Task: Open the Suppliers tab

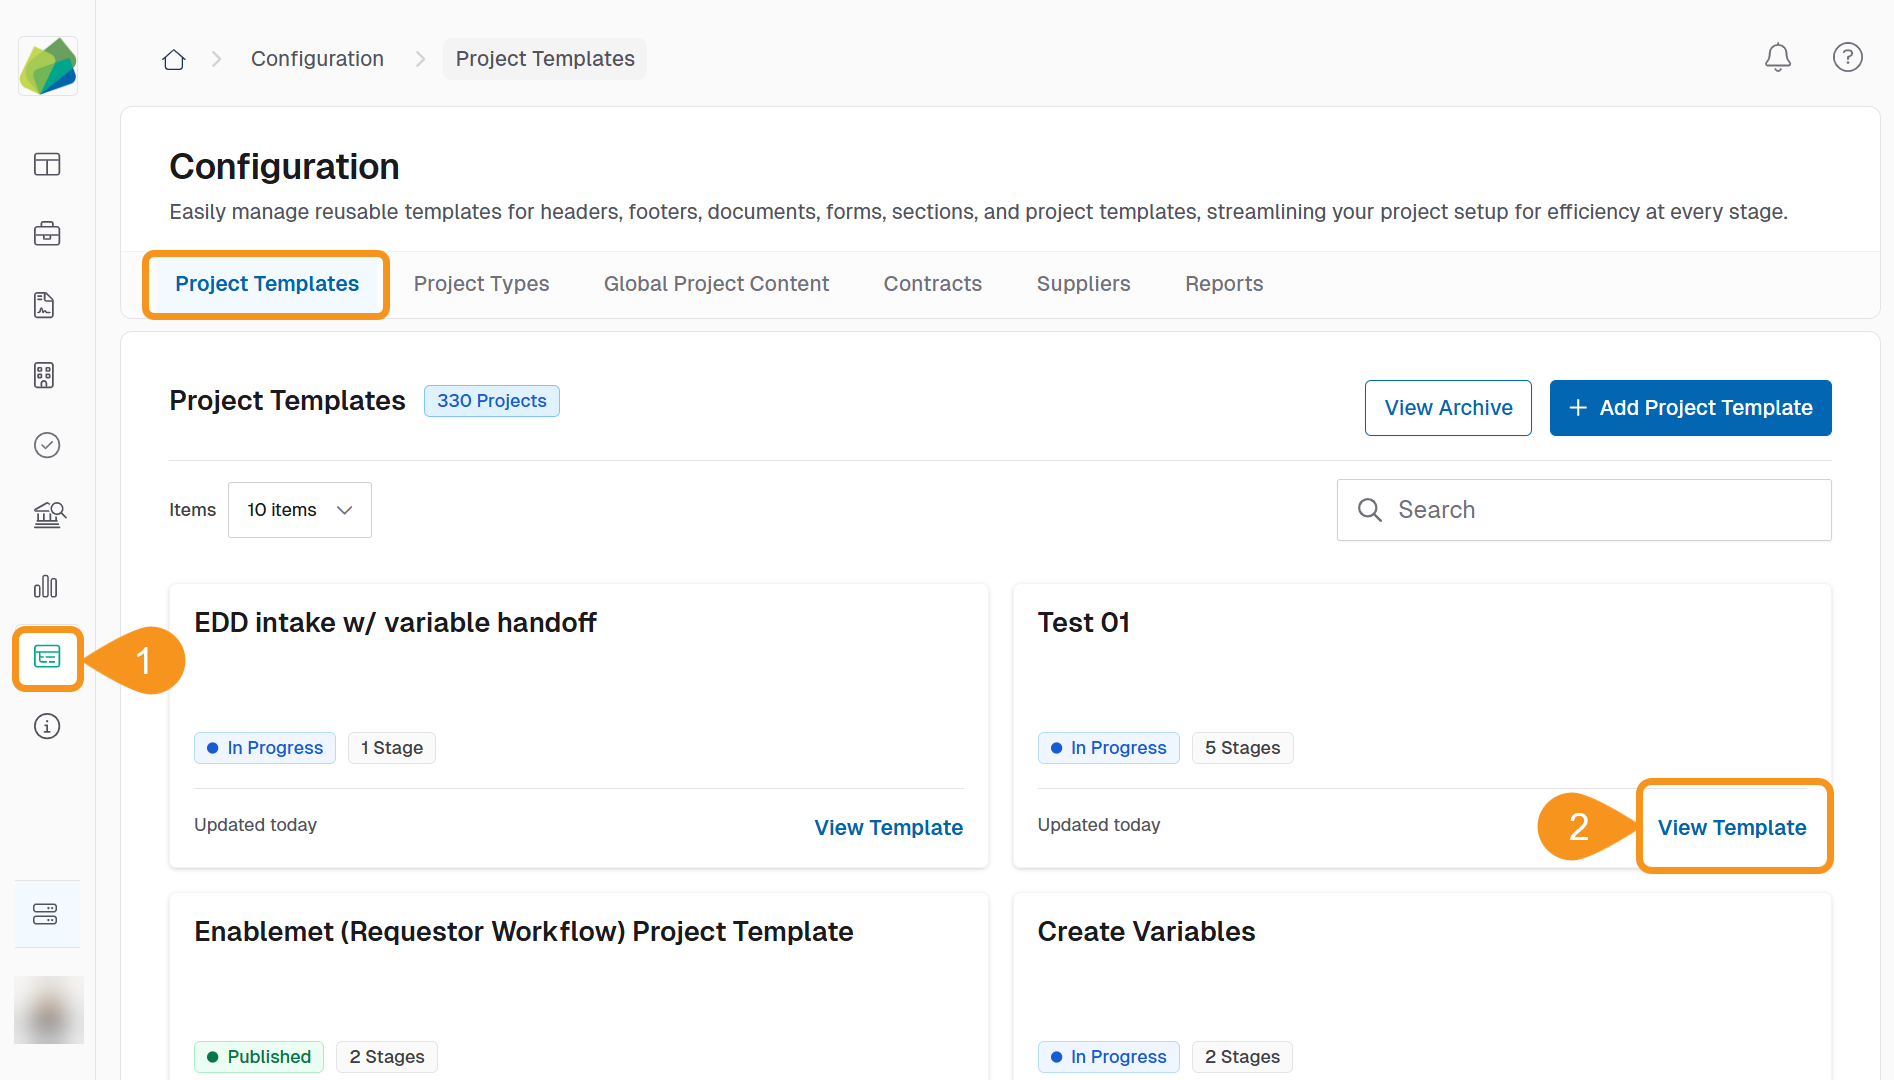Action: [1083, 284]
